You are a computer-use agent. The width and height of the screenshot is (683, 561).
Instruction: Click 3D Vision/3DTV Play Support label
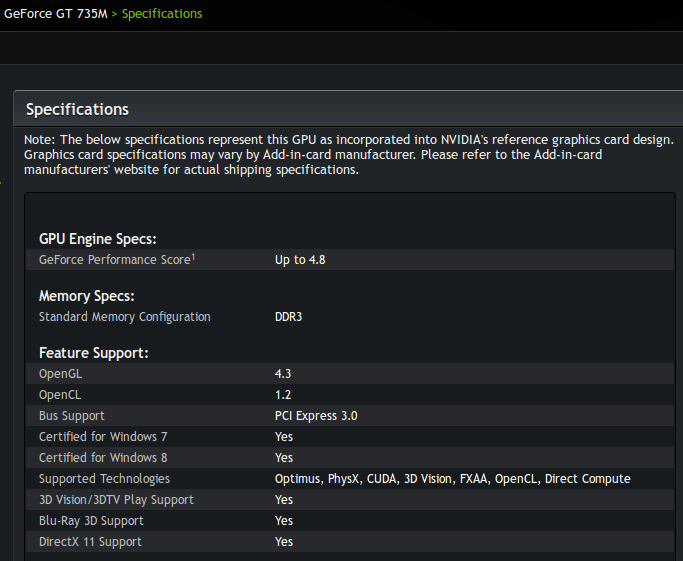point(116,500)
